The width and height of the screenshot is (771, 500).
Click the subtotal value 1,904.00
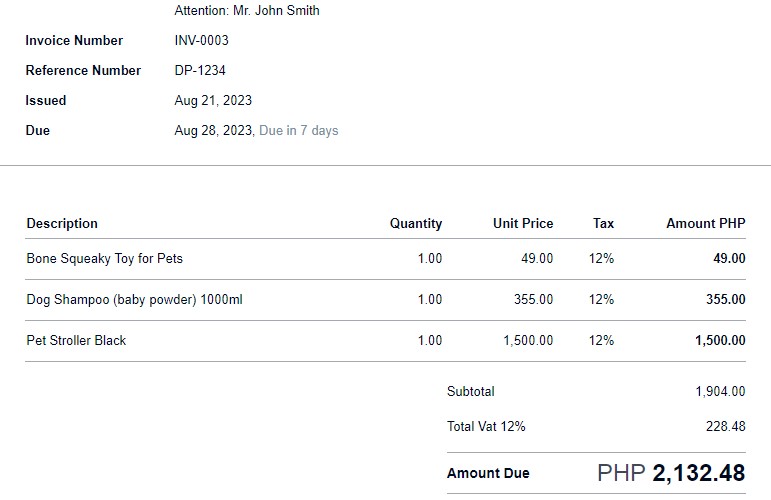(x=720, y=392)
